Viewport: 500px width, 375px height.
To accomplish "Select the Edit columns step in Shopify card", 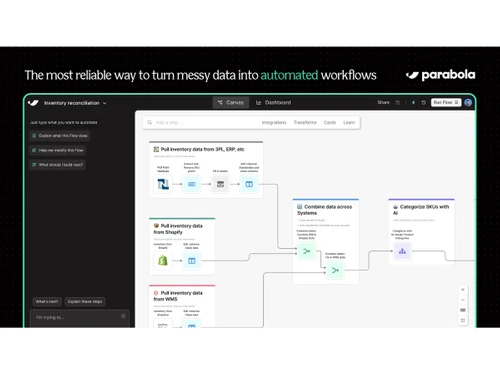I will coord(192,261).
